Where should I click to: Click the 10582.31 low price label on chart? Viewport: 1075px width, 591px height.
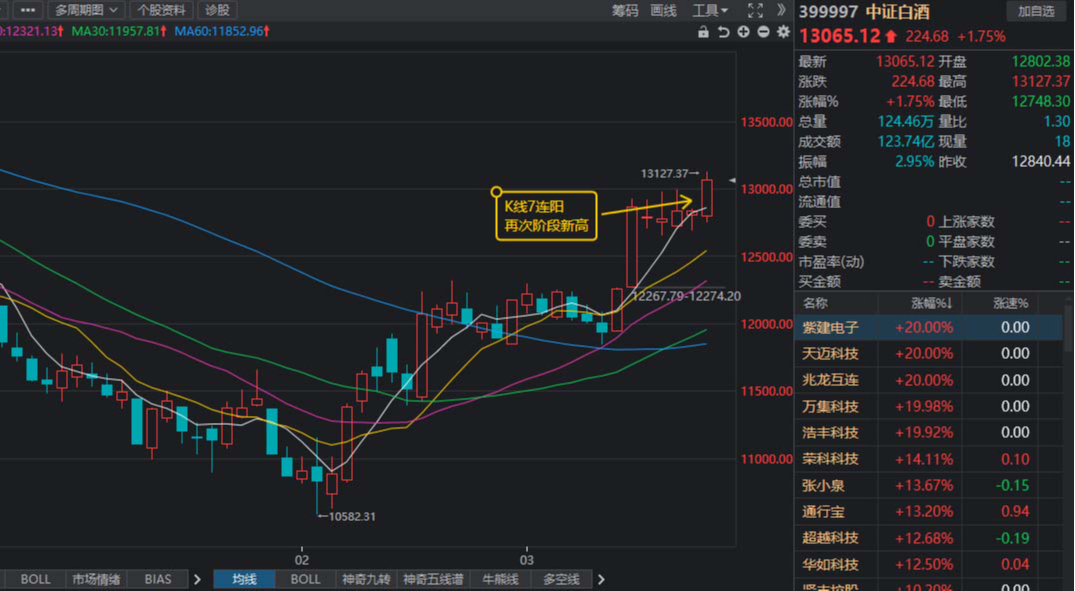352,516
